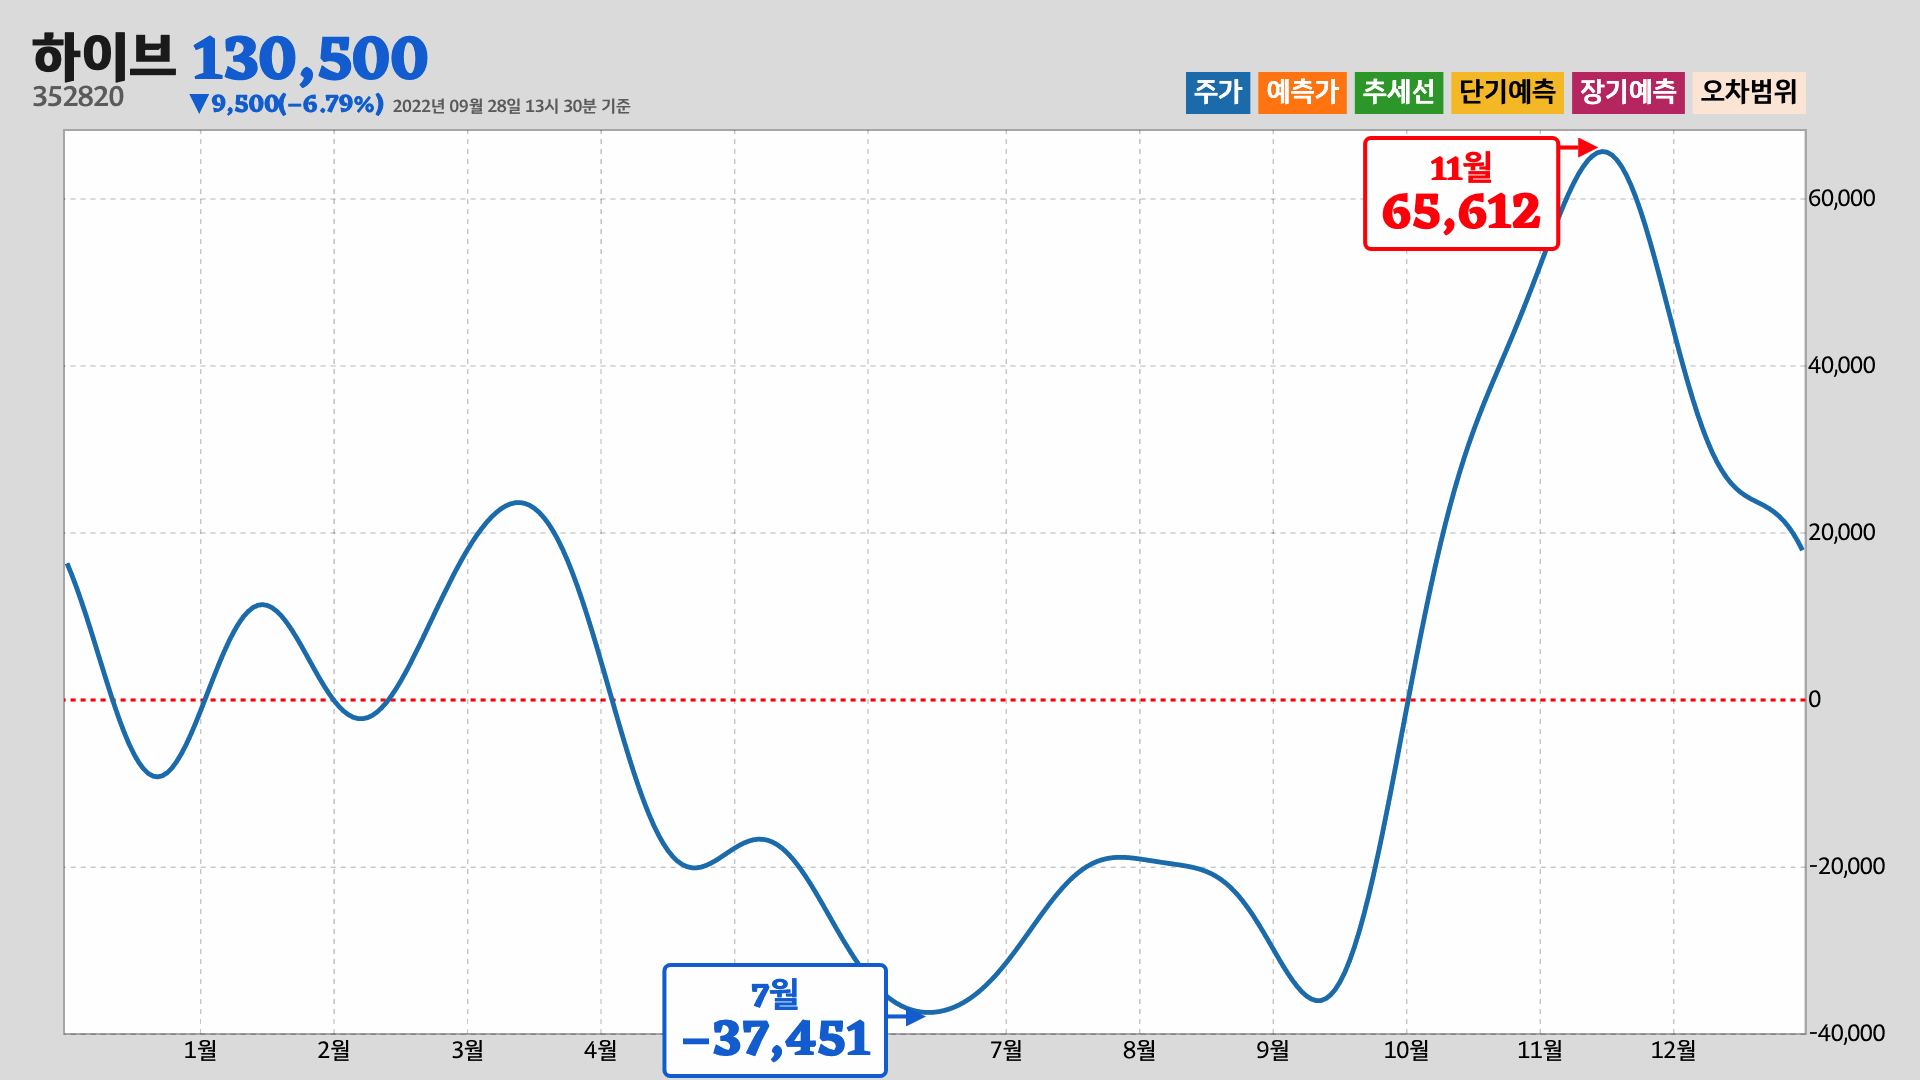Click the 3월 x-axis label
The height and width of the screenshot is (1080, 1920).
[467, 1050]
